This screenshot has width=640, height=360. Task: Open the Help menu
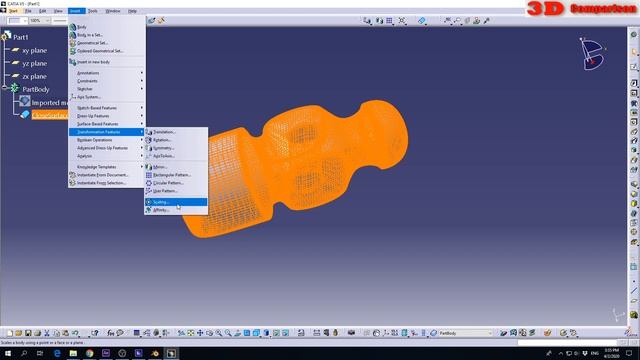(x=132, y=11)
